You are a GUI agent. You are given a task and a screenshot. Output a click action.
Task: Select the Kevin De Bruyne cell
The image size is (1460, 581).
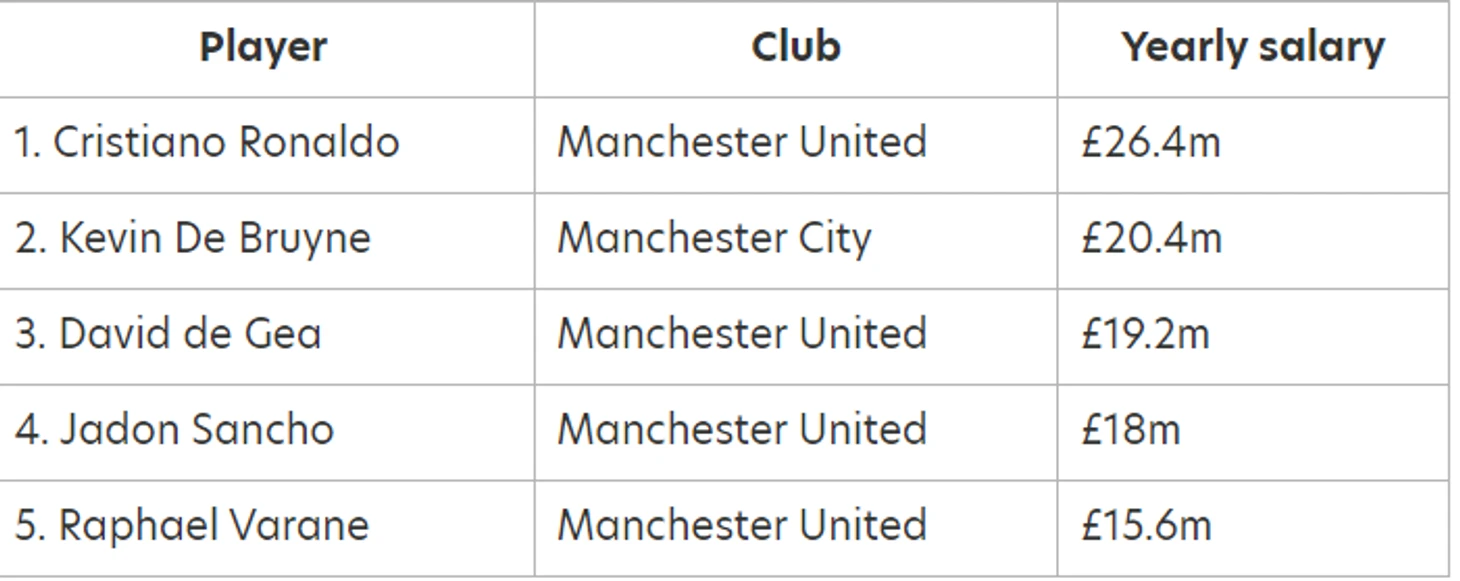192,238
